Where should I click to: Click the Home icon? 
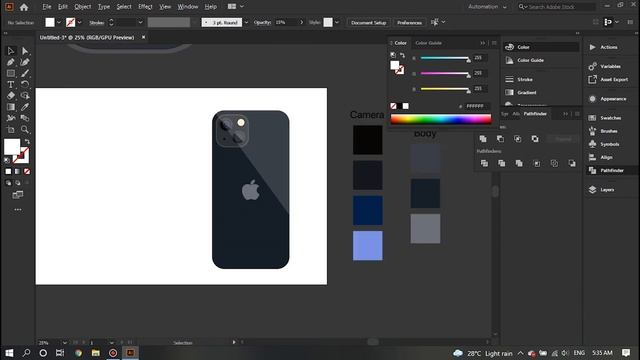(24, 7)
